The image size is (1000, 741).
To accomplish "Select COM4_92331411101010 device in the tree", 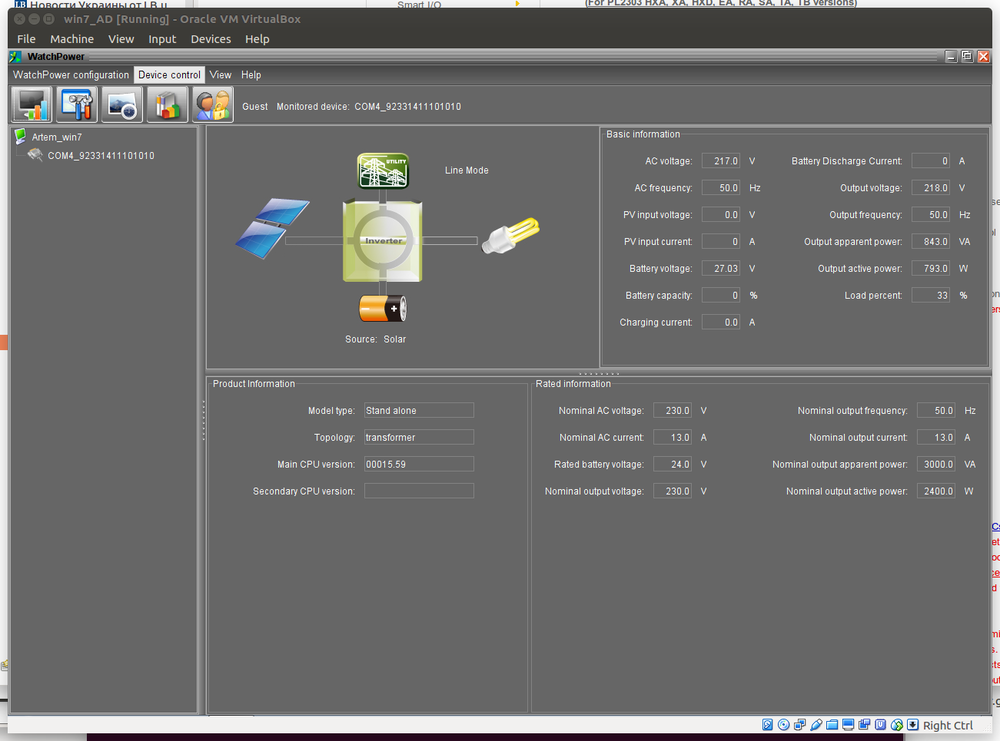I will tap(100, 156).
